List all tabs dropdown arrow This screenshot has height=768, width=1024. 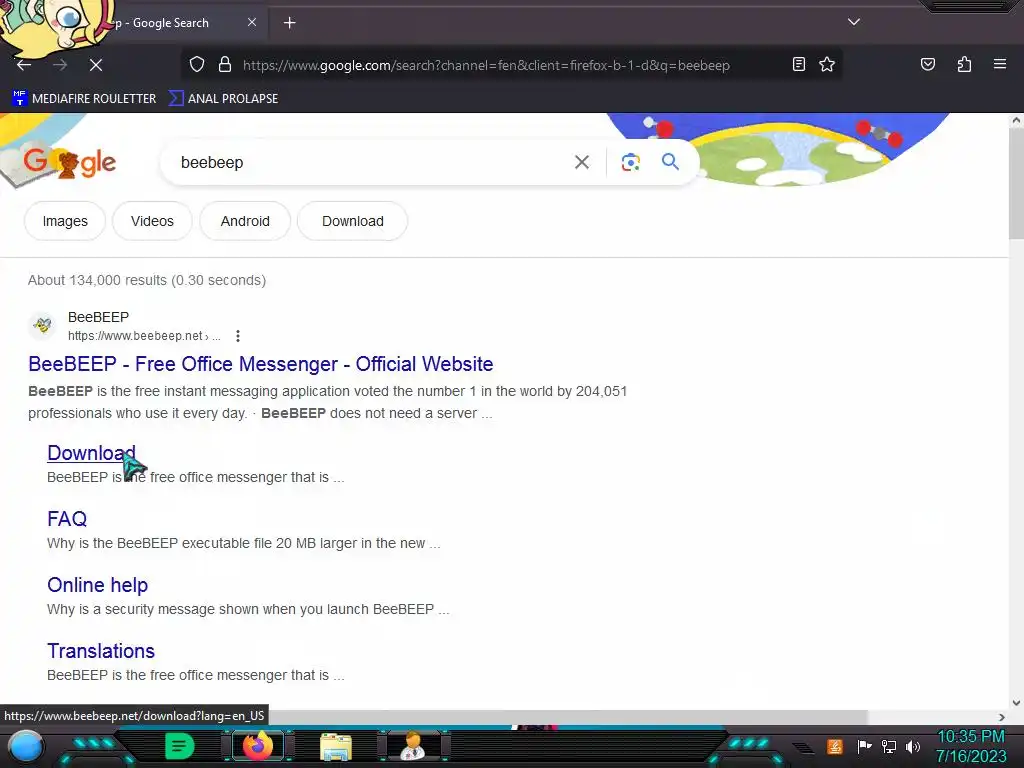point(854,22)
